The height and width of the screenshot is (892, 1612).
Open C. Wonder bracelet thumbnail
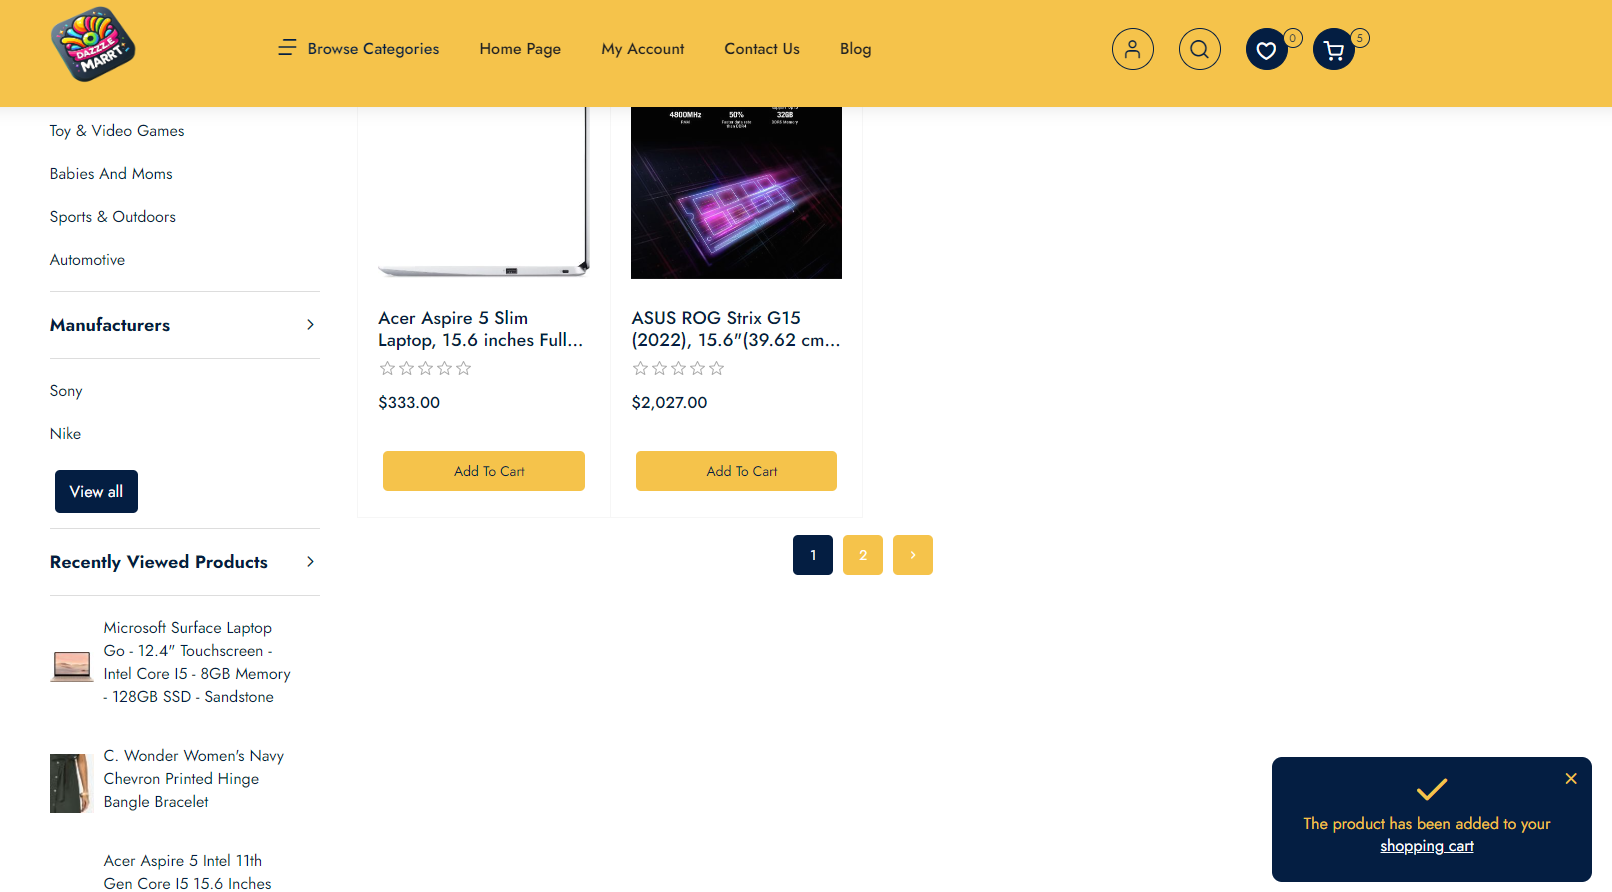click(x=72, y=783)
